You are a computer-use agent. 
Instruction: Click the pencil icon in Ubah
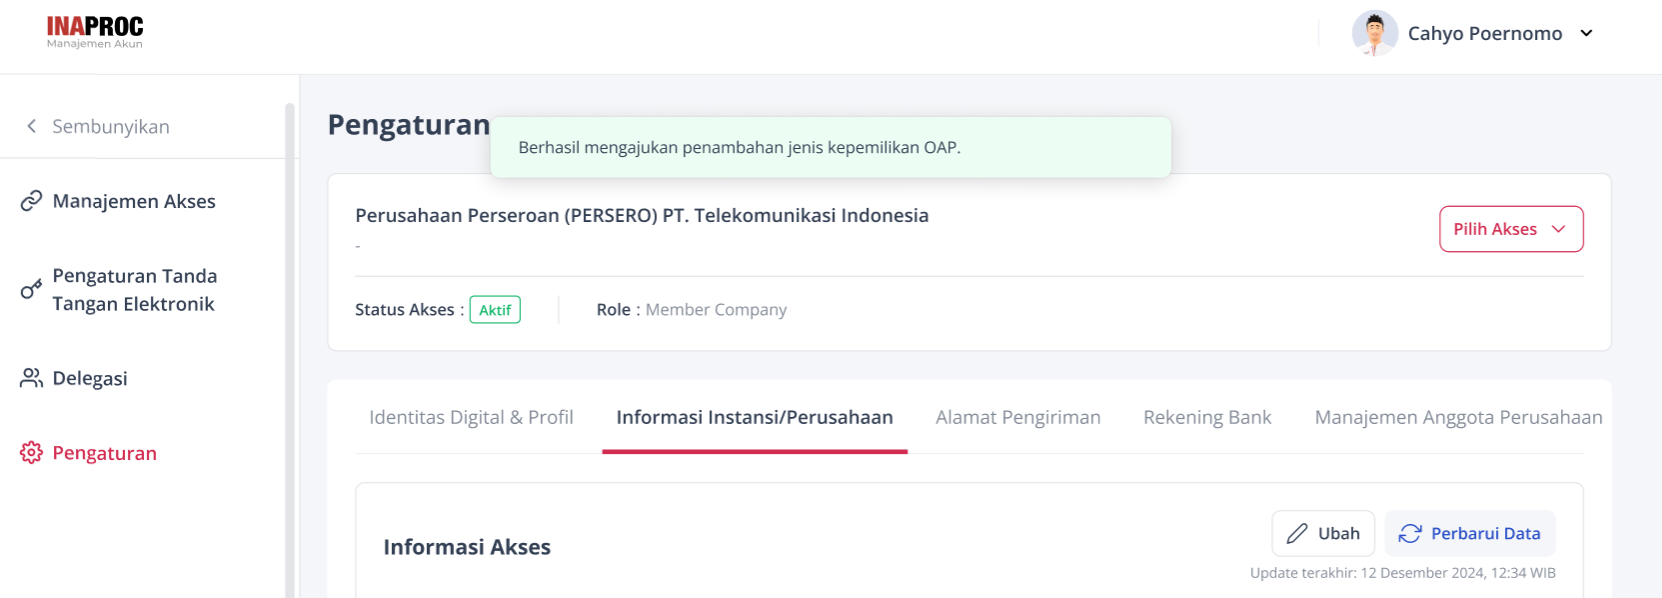(x=1297, y=533)
